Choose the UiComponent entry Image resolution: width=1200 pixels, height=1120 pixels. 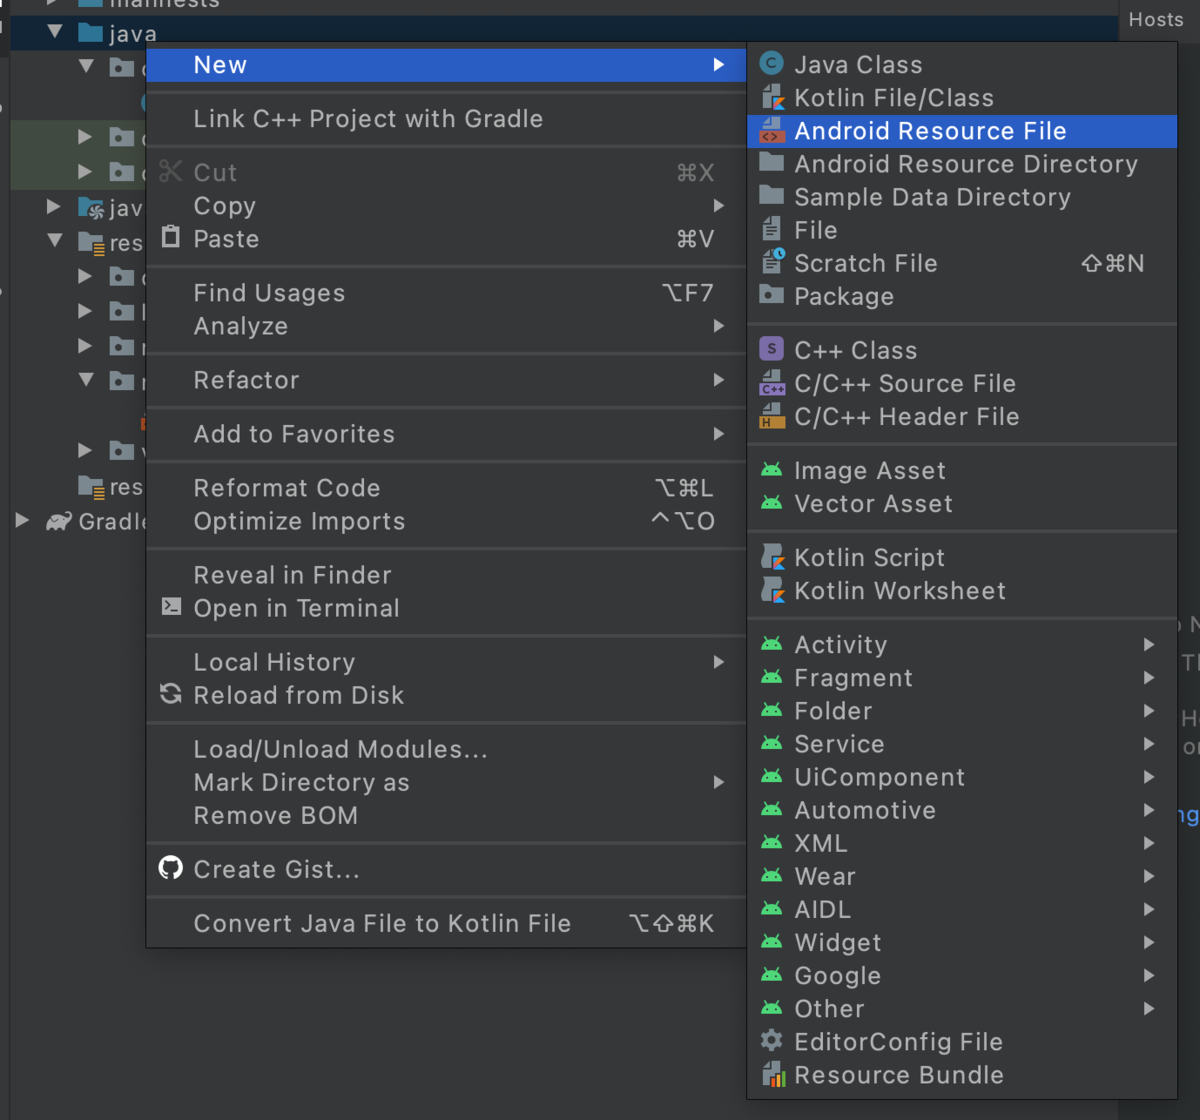point(962,776)
